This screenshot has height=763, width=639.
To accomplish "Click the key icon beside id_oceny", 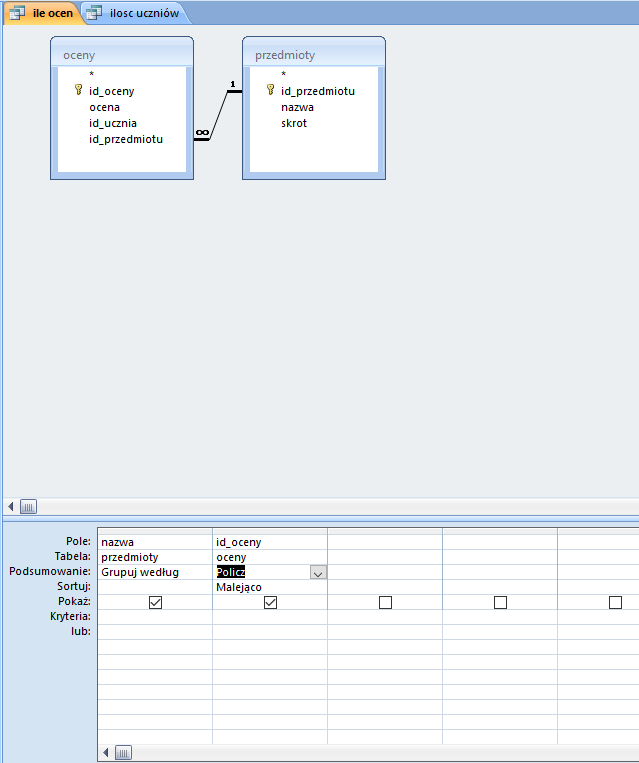I will point(77,90).
